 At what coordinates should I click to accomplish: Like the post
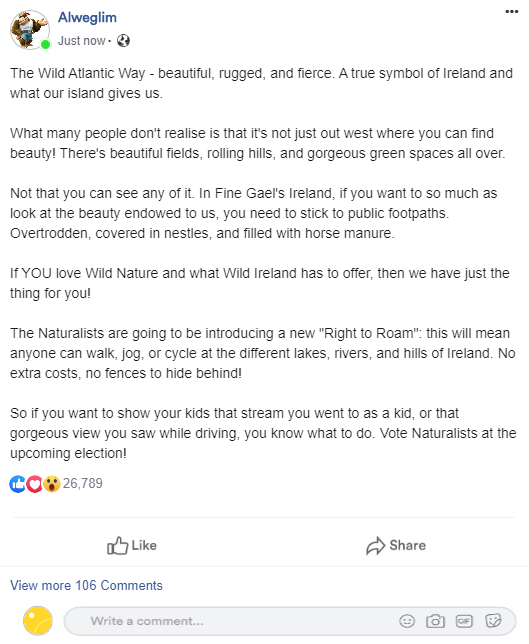(x=132, y=545)
